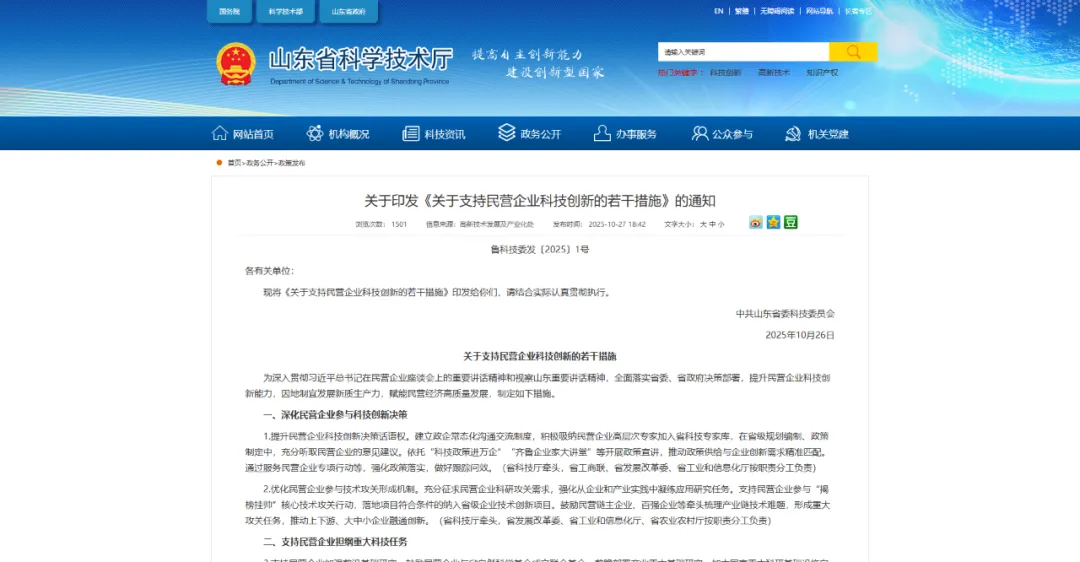The width and height of the screenshot is (1080, 562).
Task: Click the person icon beside 办事服务
Action: pos(602,133)
